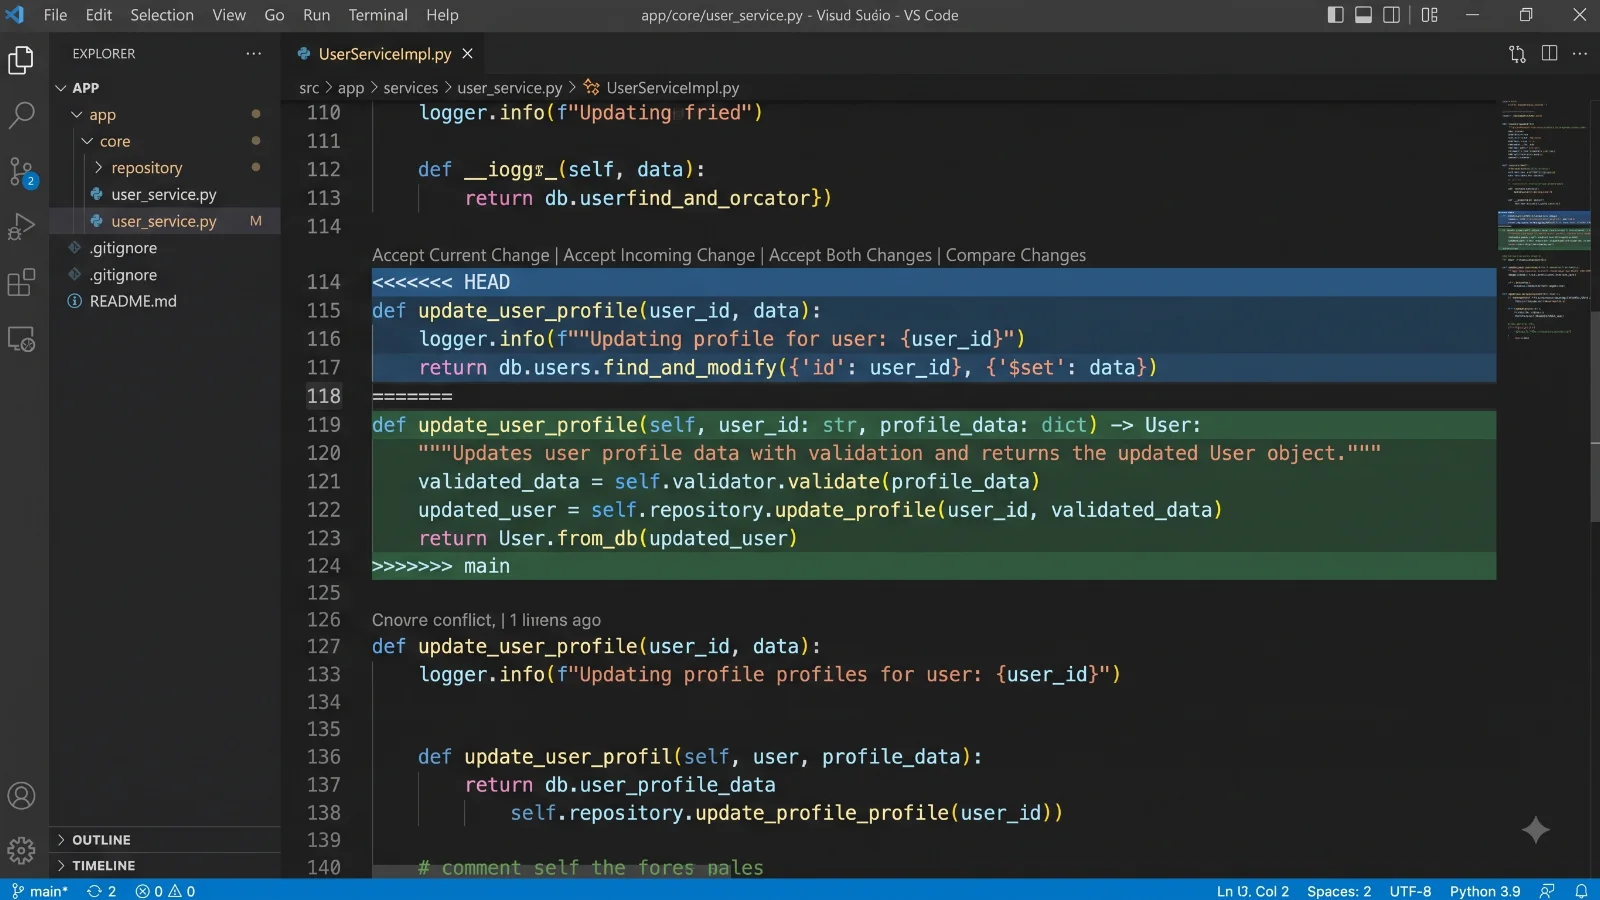Select Python 3.9 interpreter
Viewport: 1600px width, 900px height.
coord(1485,891)
